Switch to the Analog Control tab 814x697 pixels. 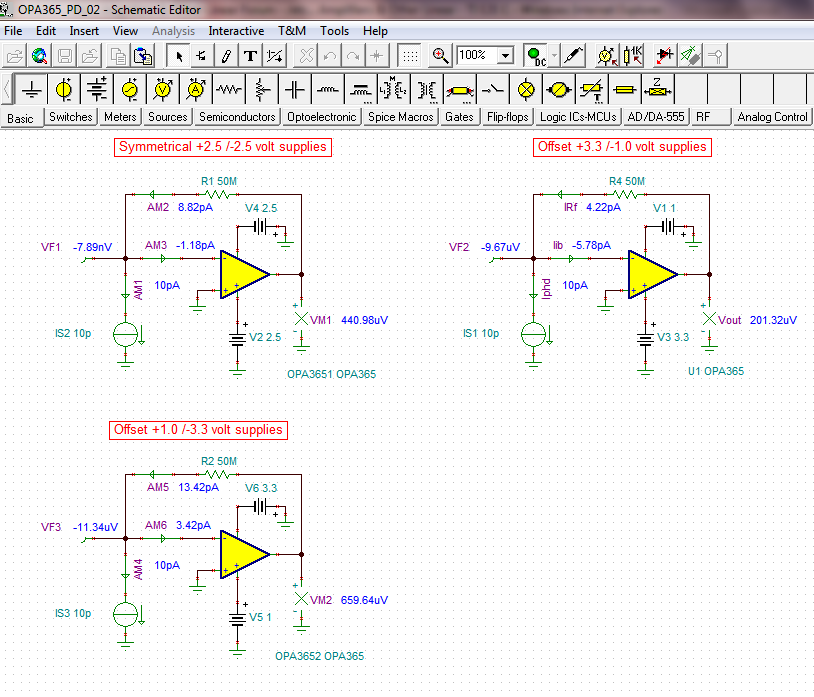772,117
